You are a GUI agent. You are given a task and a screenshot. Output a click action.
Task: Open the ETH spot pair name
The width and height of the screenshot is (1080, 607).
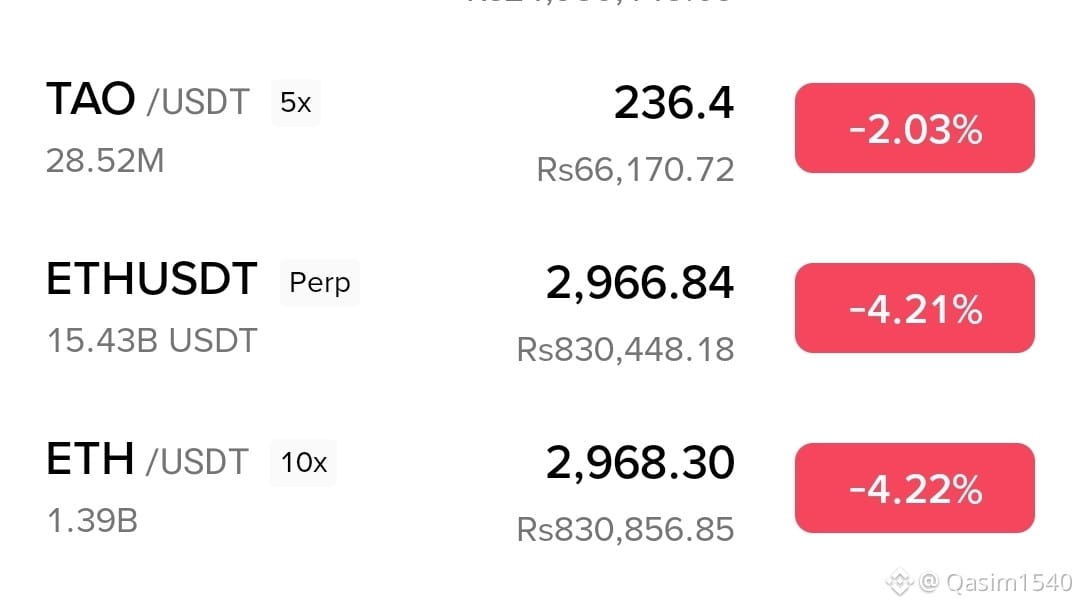146,460
